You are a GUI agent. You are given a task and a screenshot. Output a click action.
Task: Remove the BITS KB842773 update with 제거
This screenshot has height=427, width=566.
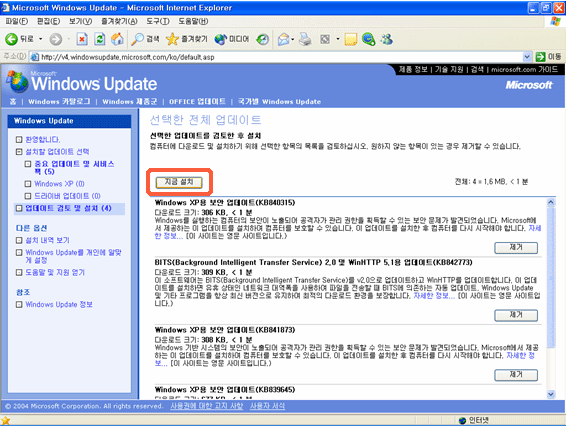tap(516, 315)
